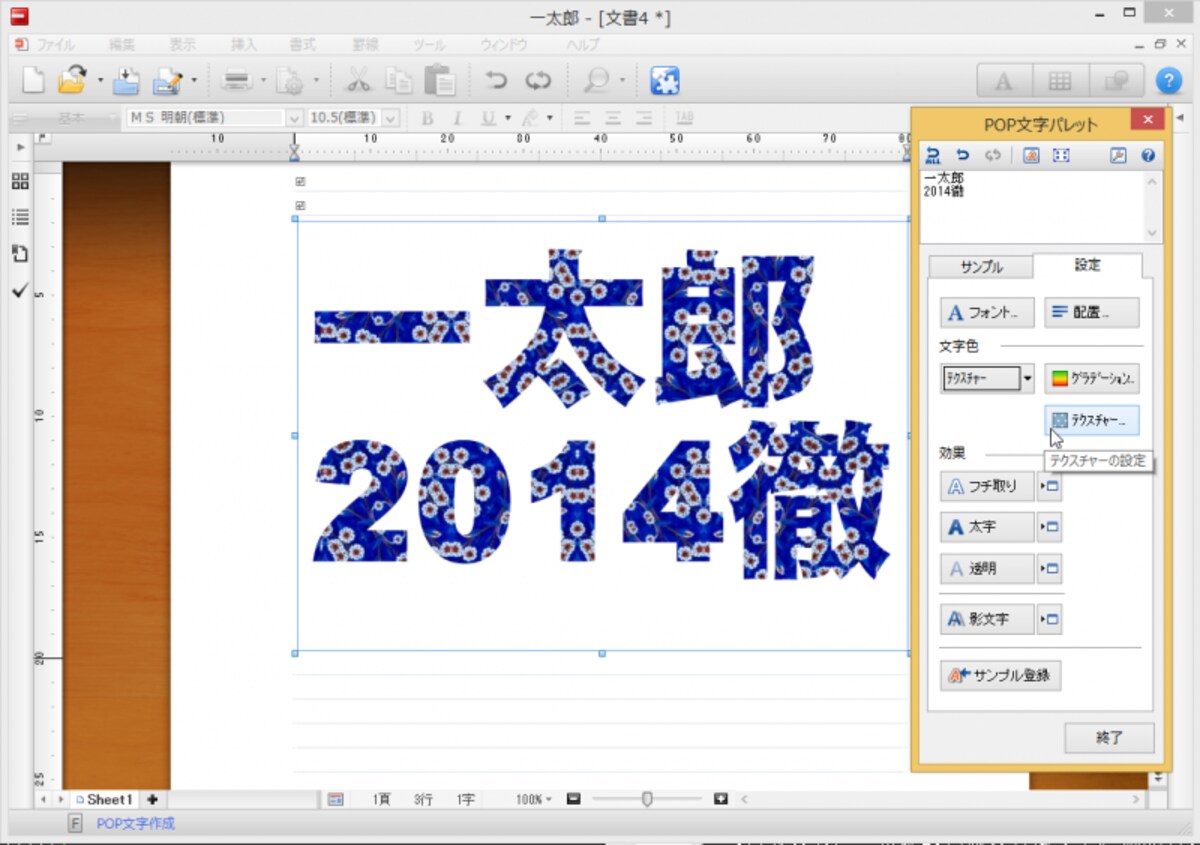1200x845 pixels.
Task: Click the グラデーション button
Action: point(1092,379)
